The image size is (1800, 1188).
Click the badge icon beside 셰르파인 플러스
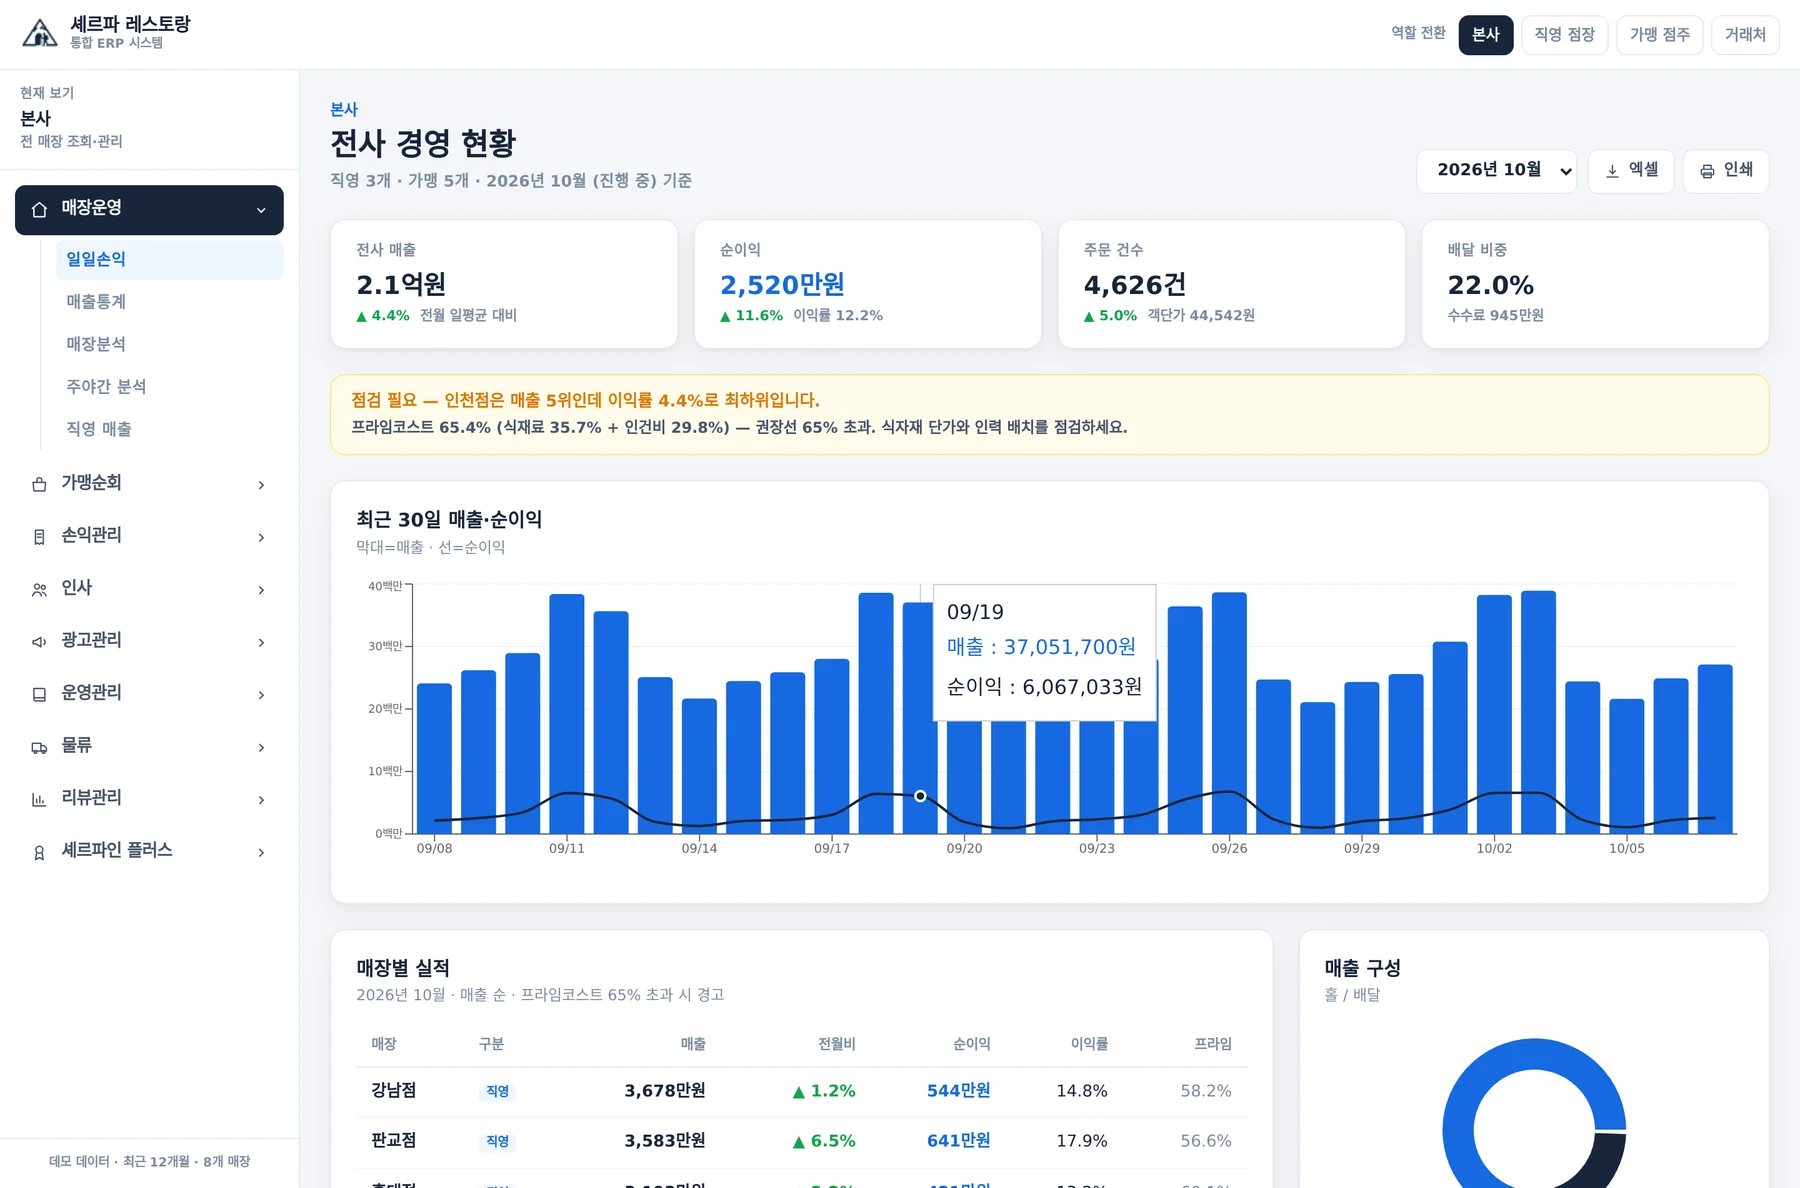click(39, 852)
